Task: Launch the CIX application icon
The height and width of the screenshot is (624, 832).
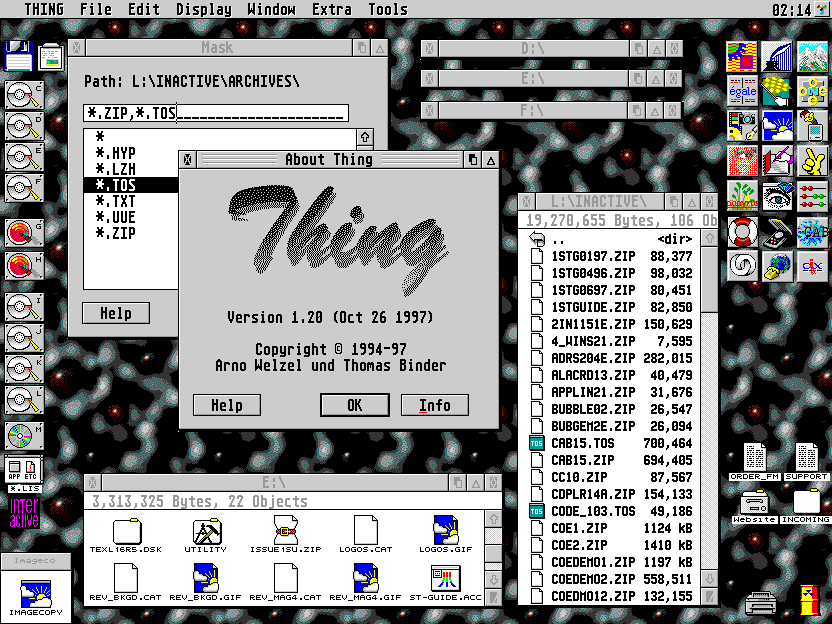Action: pyautogui.click(x=812, y=266)
